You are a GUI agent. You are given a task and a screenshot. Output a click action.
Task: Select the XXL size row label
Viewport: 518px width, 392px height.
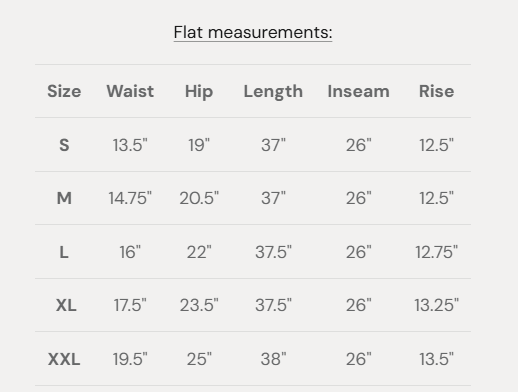click(x=64, y=359)
